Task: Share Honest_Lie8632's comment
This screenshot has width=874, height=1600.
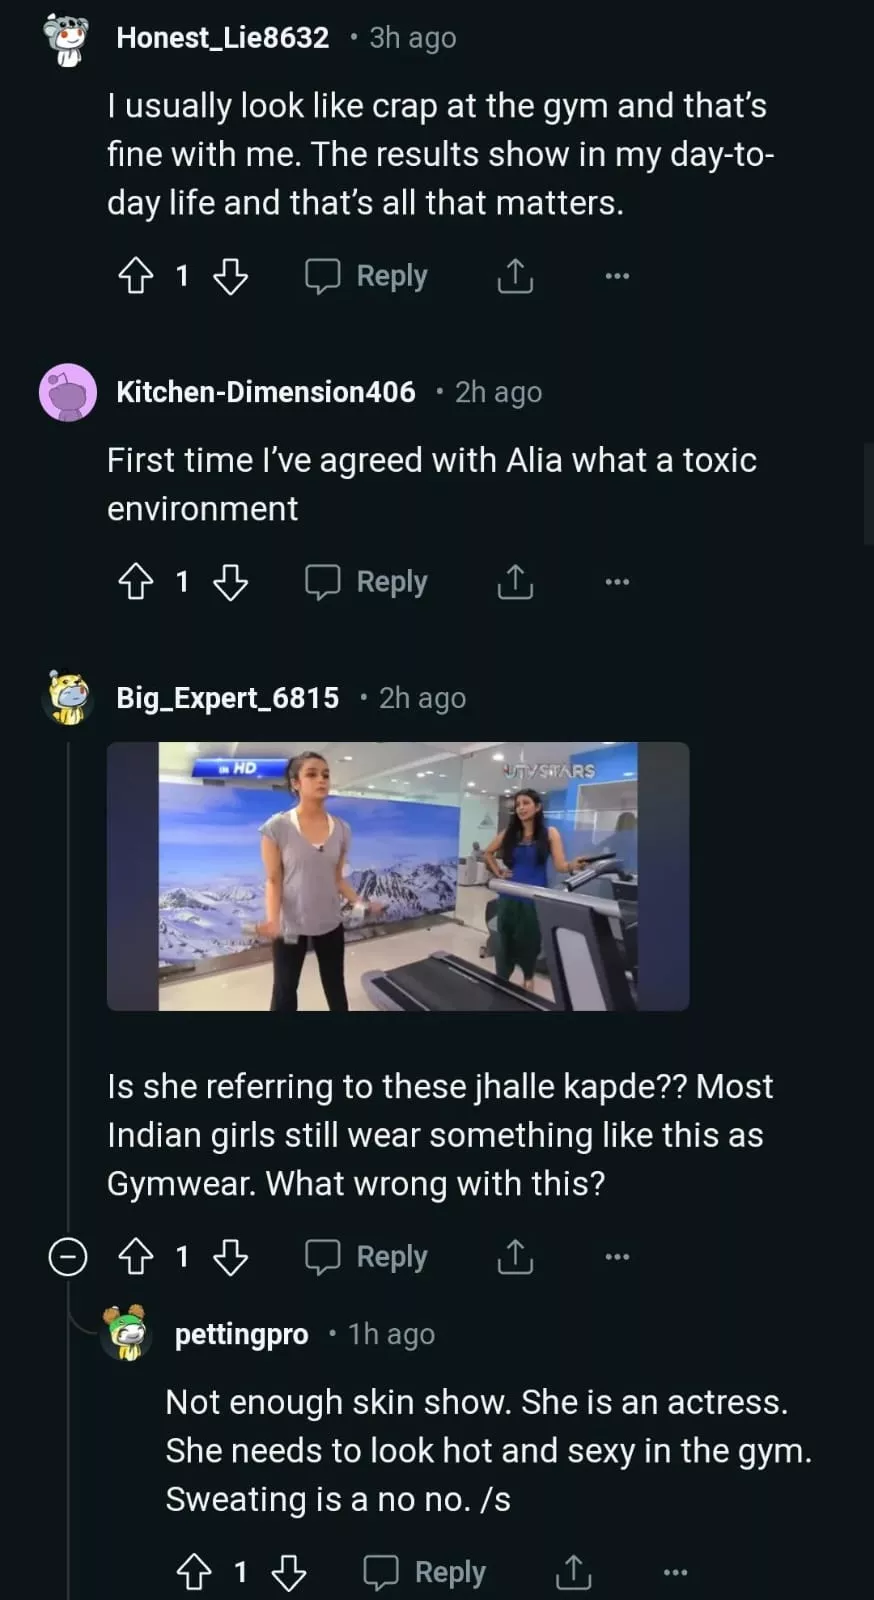Action: click(x=515, y=276)
